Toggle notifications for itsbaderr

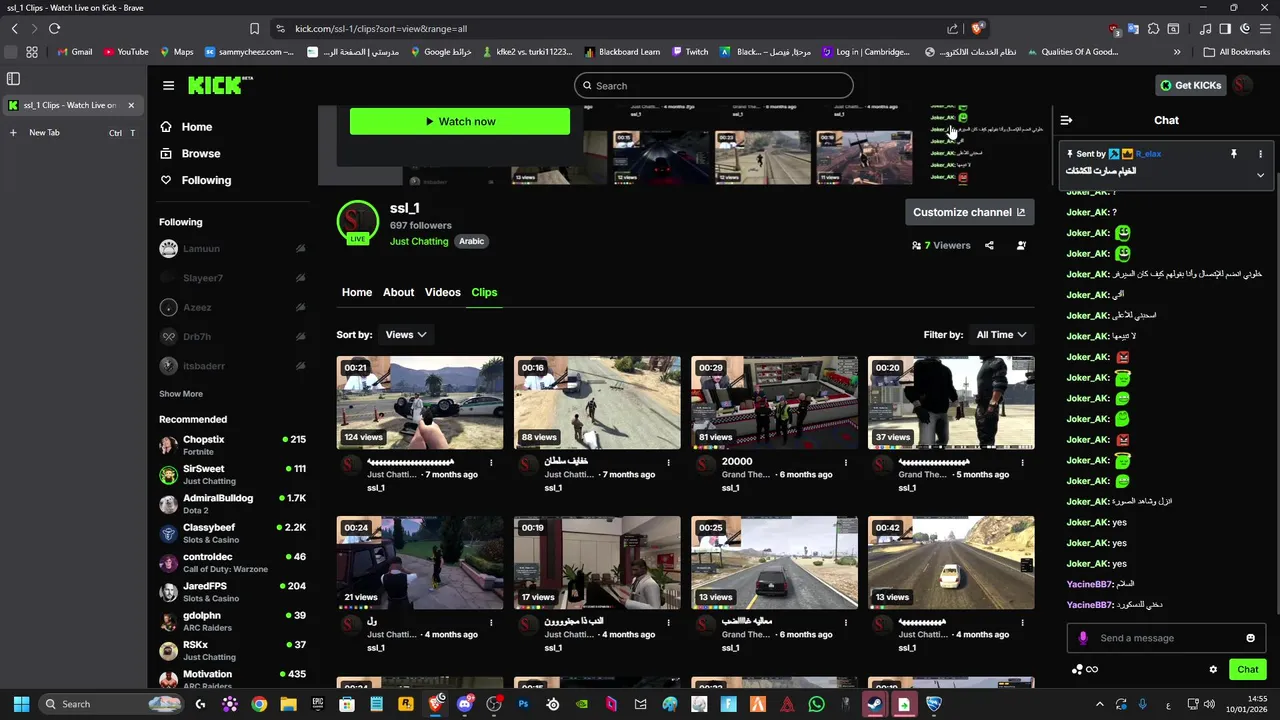click(x=300, y=366)
